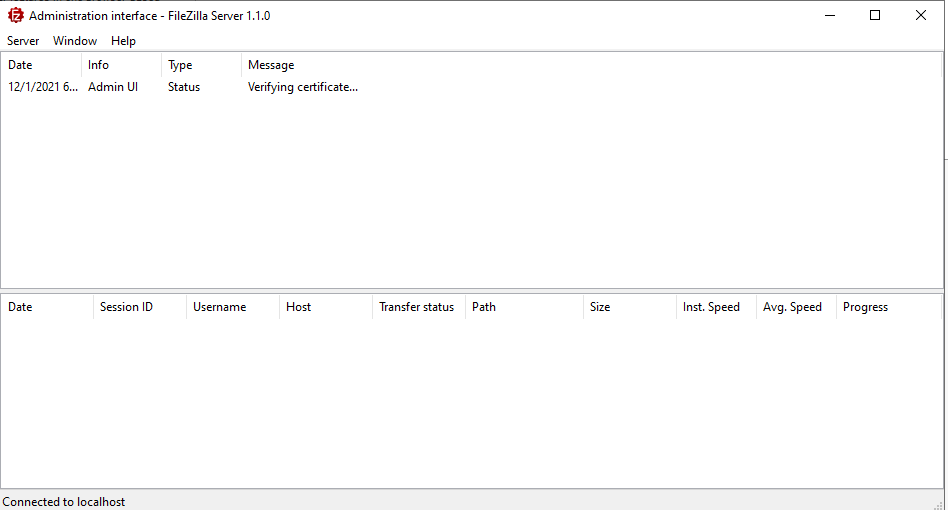The width and height of the screenshot is (948, 510).
Task: Click the Username column header
Action: pyautogui.click(x=233, y=307)
